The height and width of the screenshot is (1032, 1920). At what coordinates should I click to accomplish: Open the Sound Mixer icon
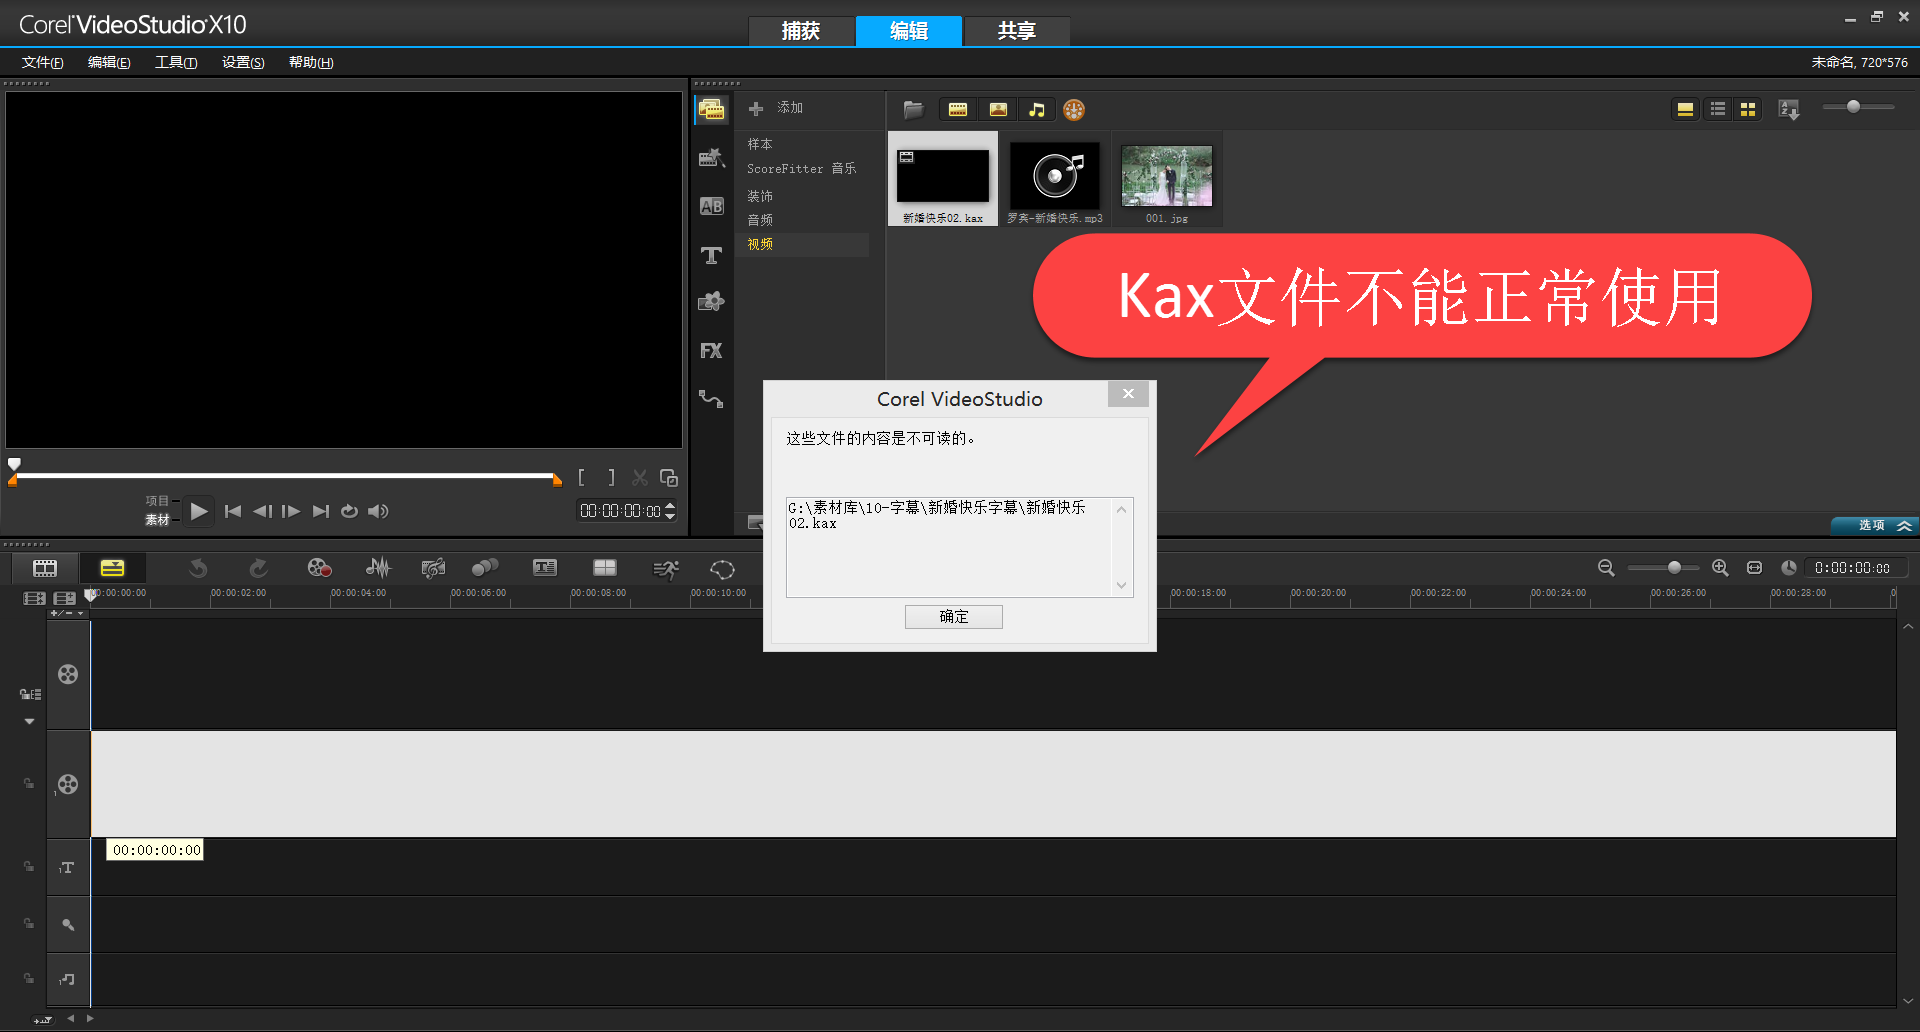coord(378,568)
